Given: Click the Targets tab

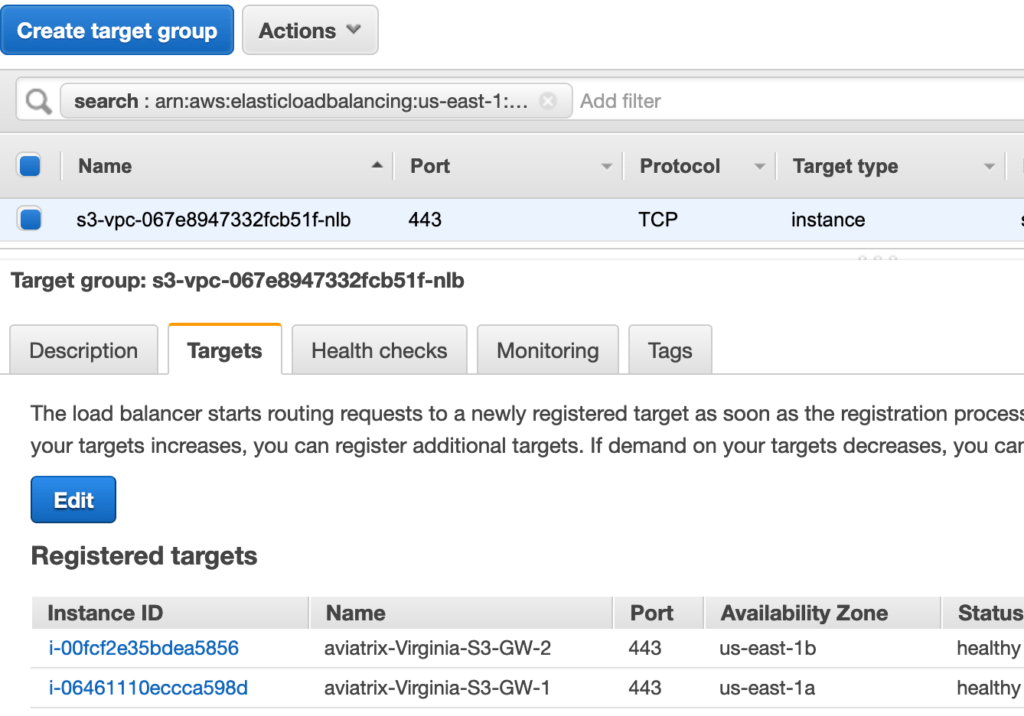Looking at the screenshot, I should [225, 351].
